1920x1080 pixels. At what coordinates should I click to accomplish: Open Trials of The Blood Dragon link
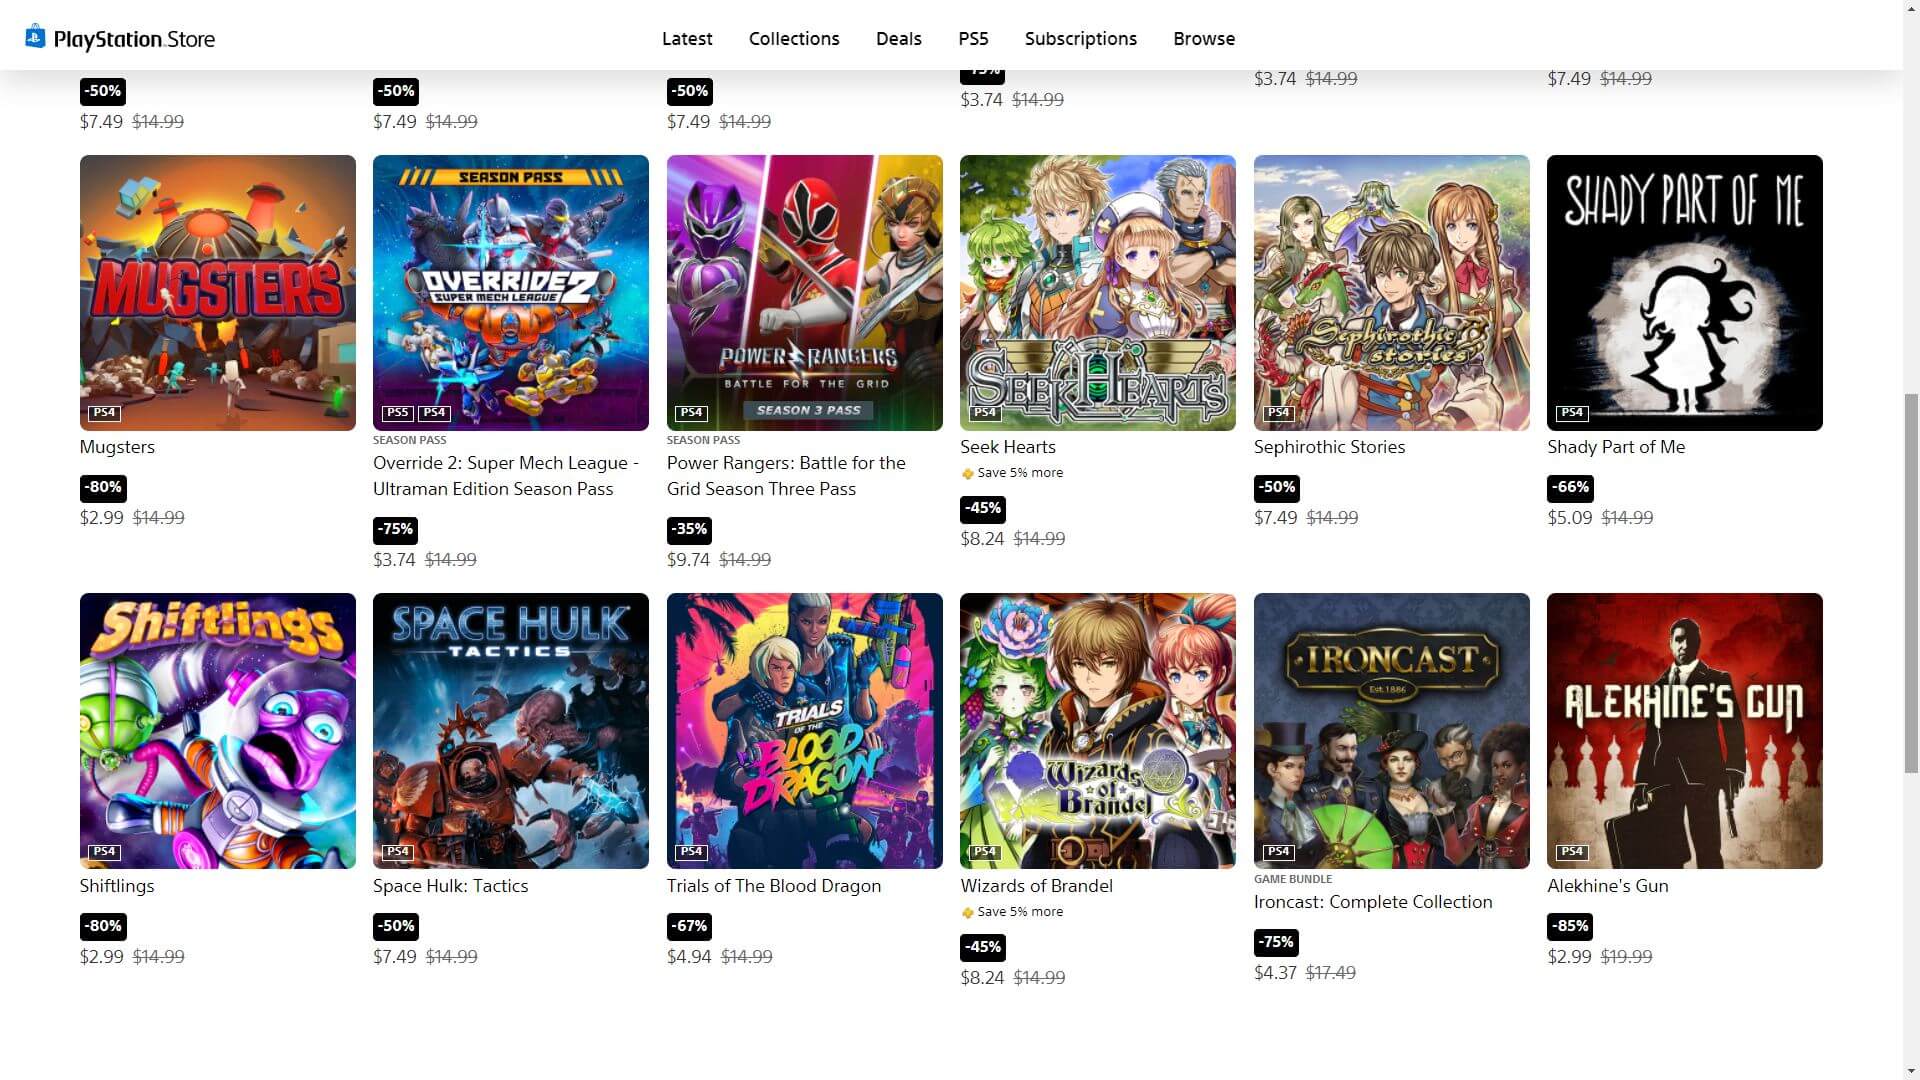point(774,886)
